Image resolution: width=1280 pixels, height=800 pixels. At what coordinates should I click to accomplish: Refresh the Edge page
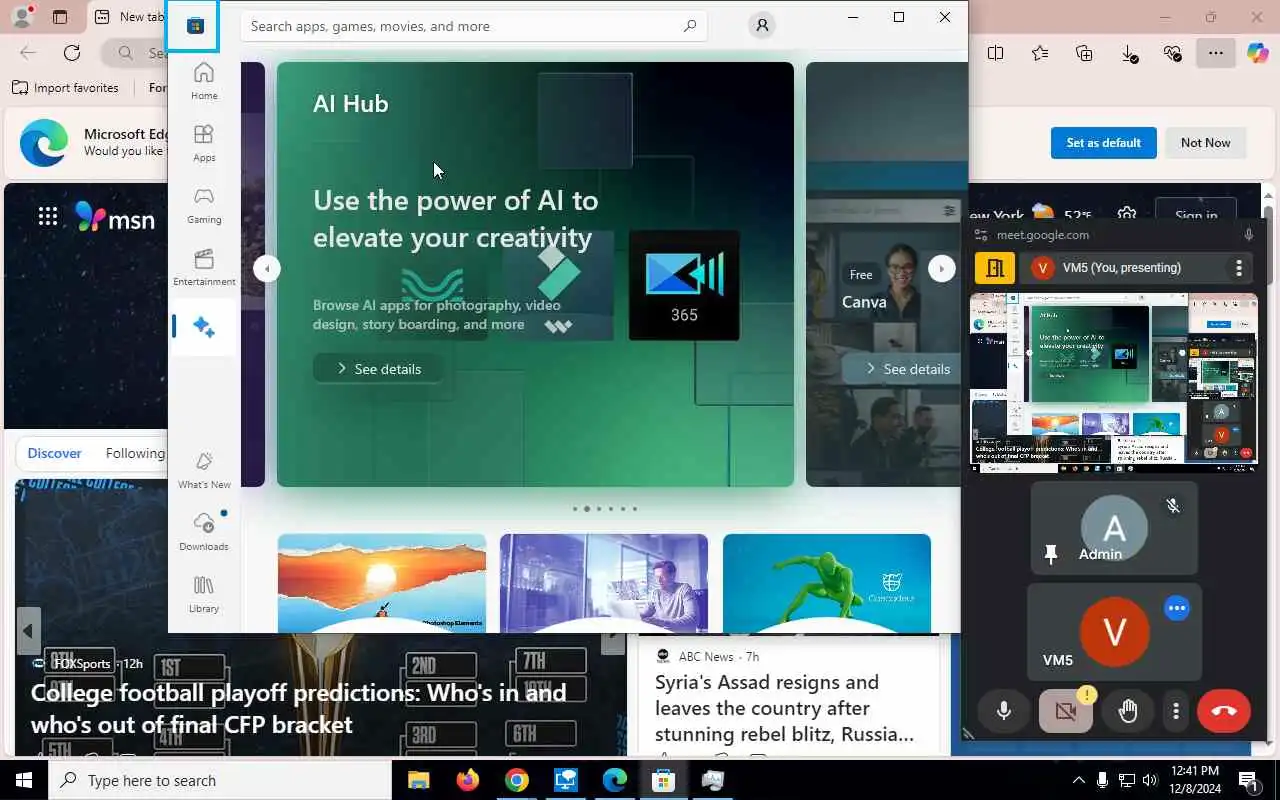pyautogui.click(x=72, y=53)
